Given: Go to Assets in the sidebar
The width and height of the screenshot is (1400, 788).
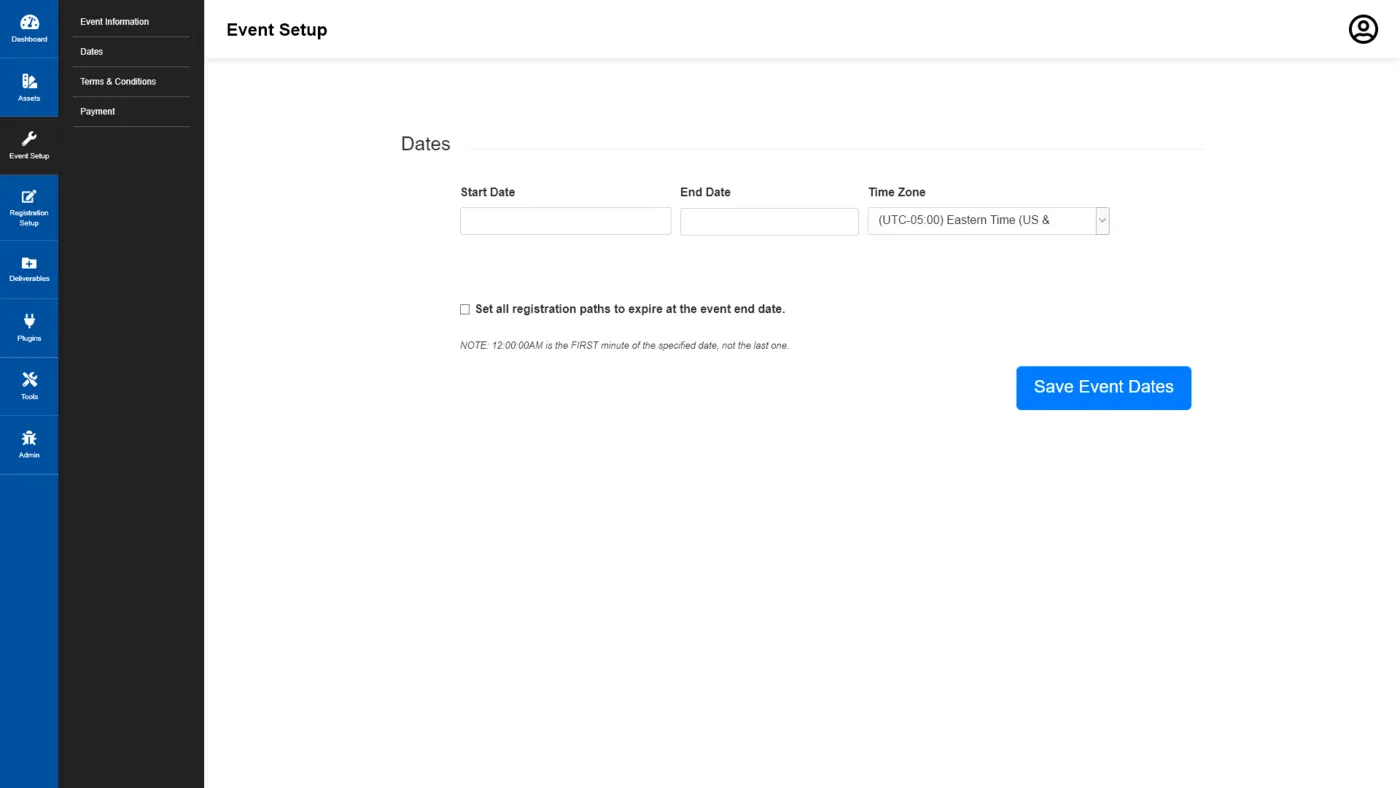Looking at the screenshot, I should pos(29,88).
